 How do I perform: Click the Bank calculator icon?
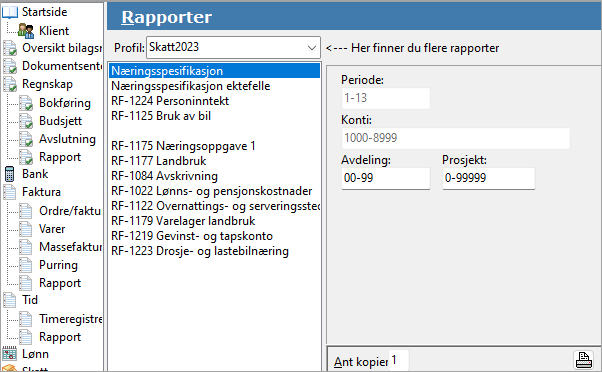(10, 174)
